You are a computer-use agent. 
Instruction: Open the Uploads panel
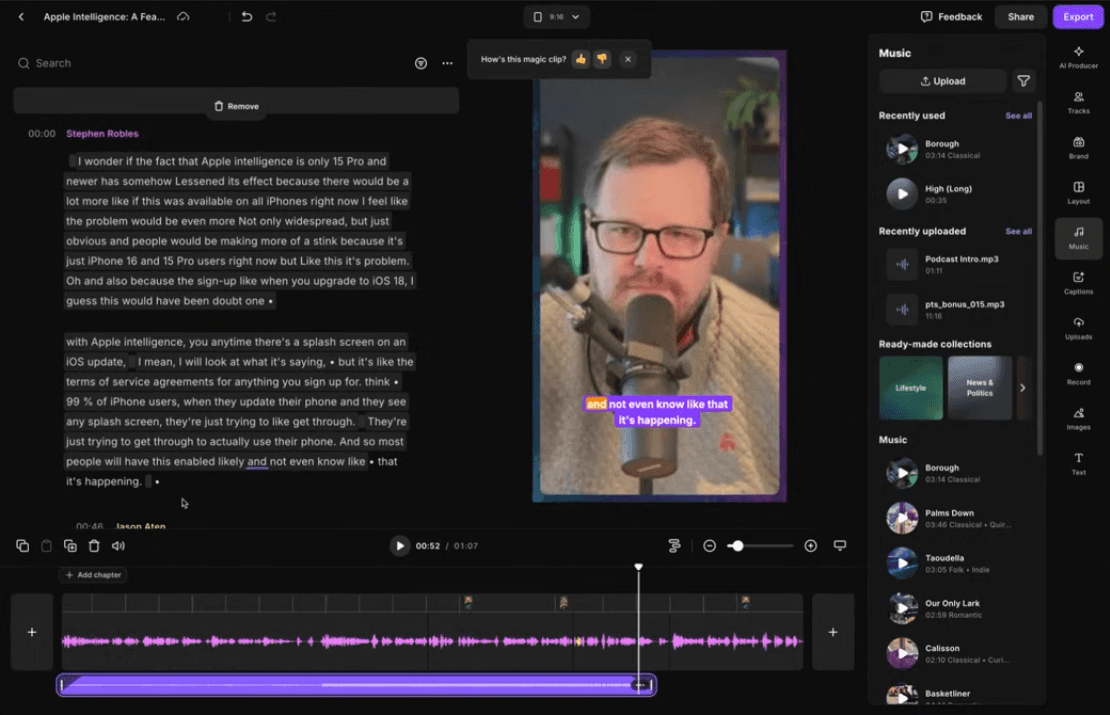tap(1078, 328)
